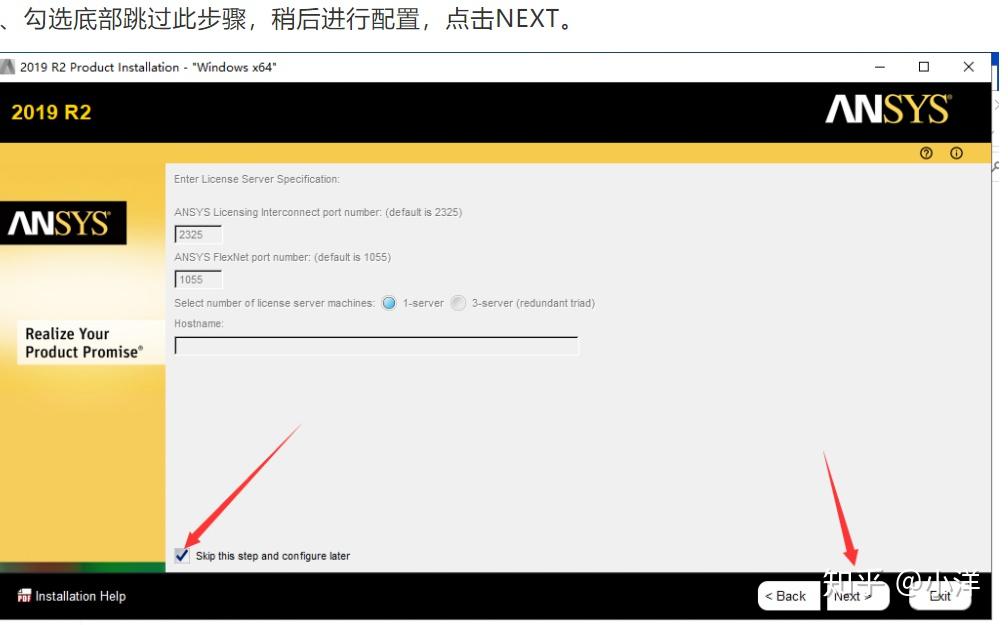Image resolution: width=1008 pixels, height=625 pixels.
Task: Click the Next button
Action: 855,595
